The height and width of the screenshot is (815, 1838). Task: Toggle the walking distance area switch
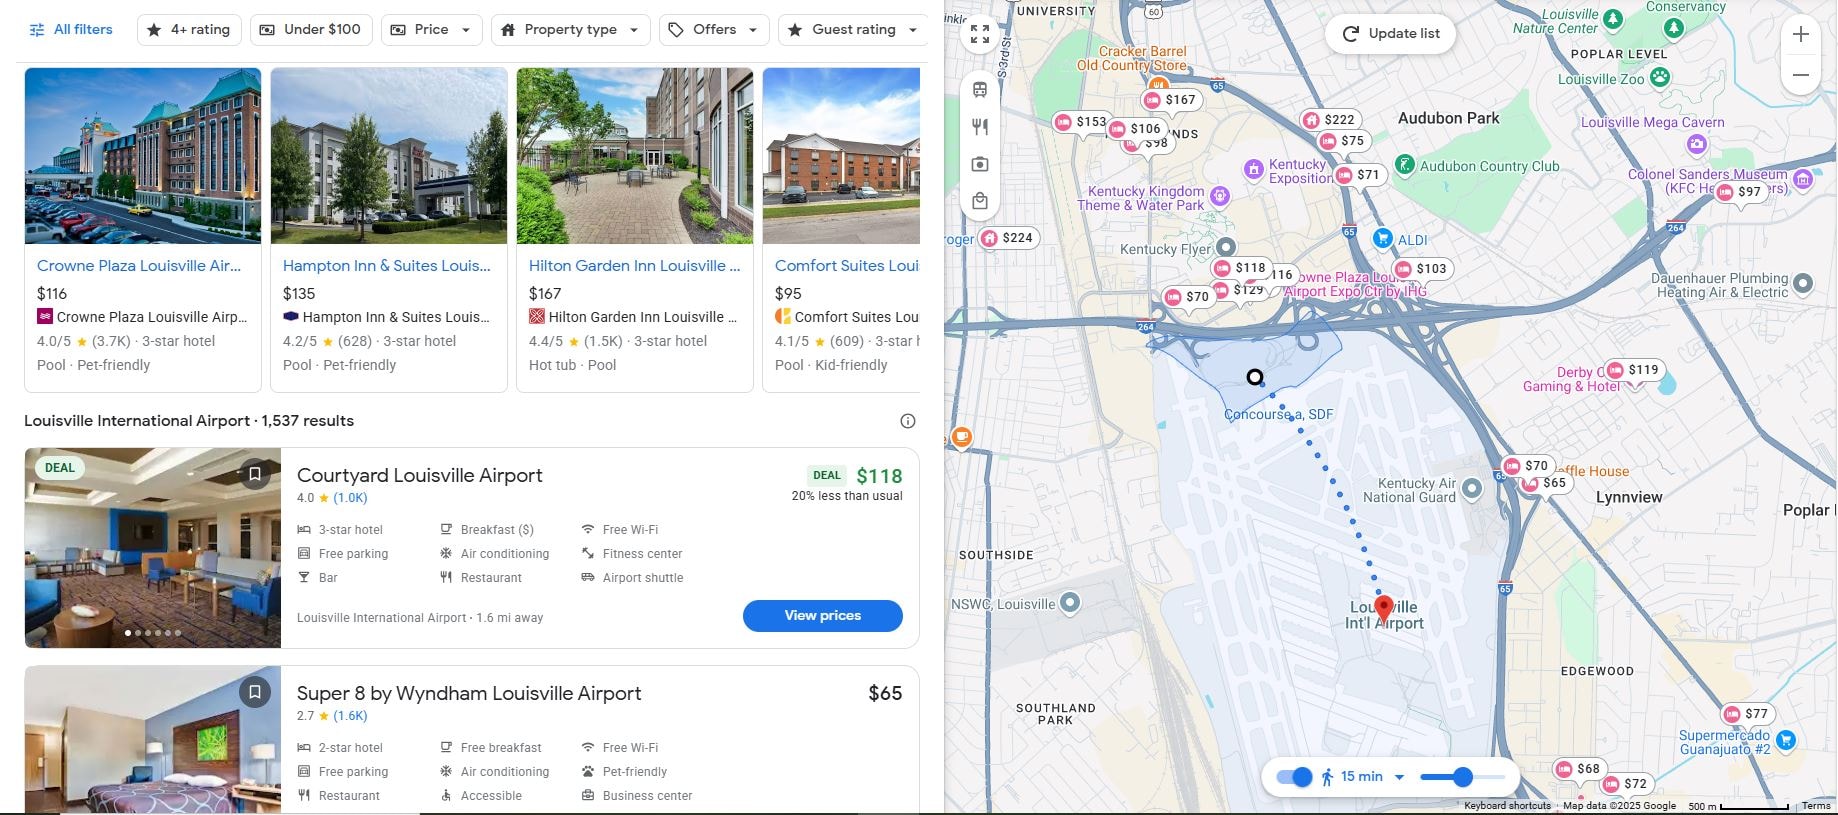click(1295, 777)
